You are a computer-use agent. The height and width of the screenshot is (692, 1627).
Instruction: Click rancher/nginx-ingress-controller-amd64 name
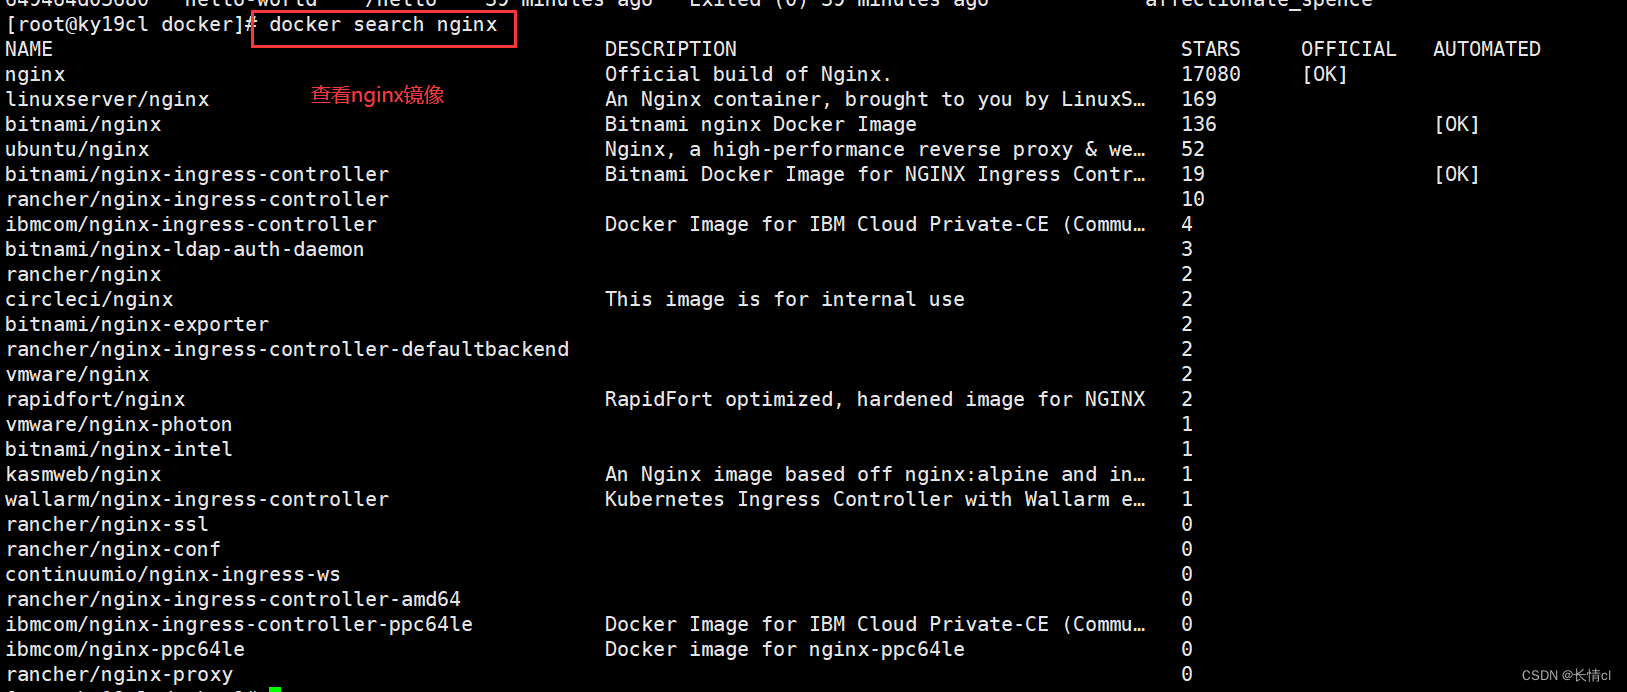coord(233,599)
